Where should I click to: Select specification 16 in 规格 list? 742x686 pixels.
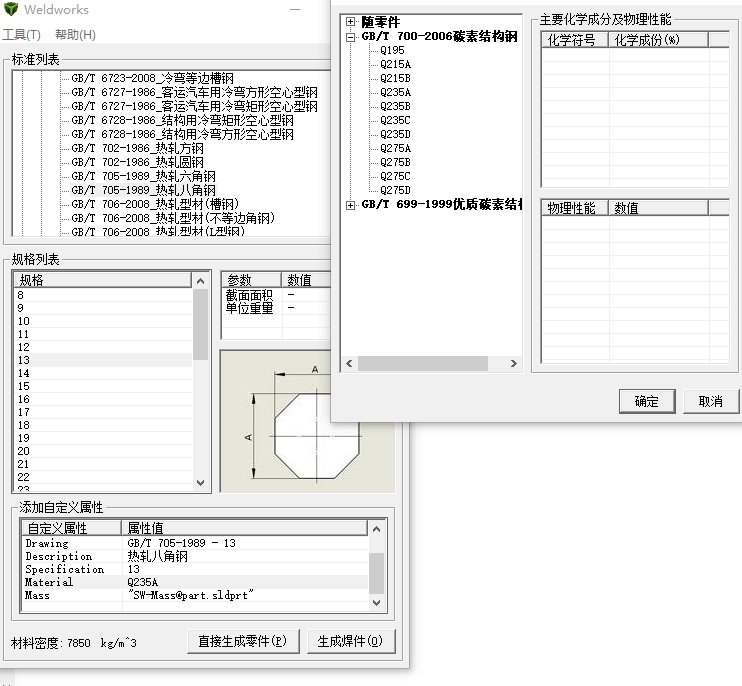click(104, 399)
